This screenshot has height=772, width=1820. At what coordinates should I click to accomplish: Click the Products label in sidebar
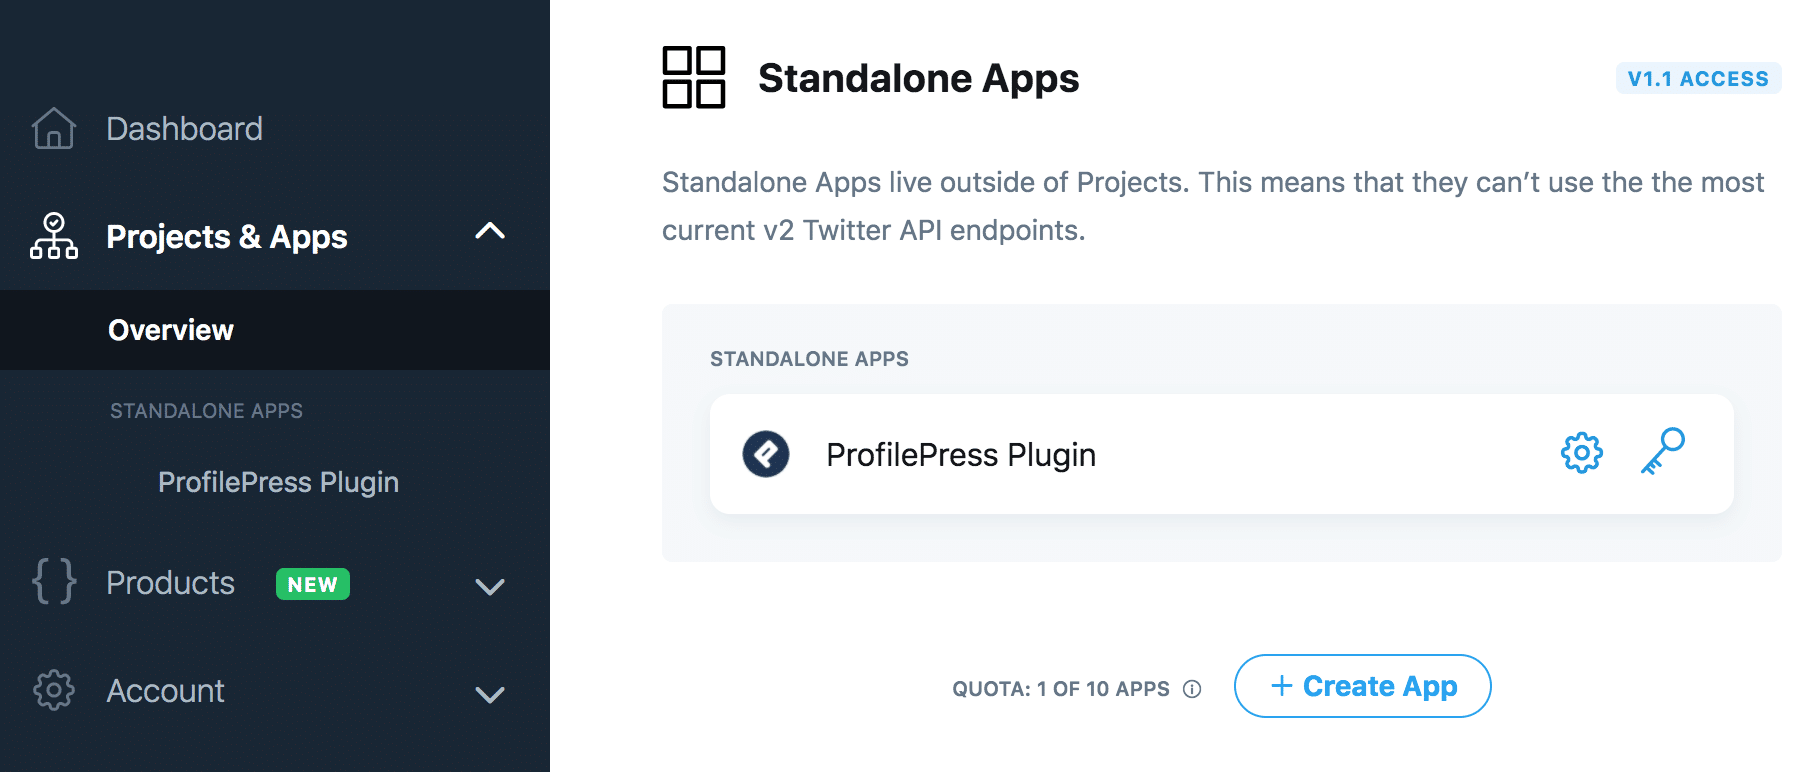[x=170, y=583]
